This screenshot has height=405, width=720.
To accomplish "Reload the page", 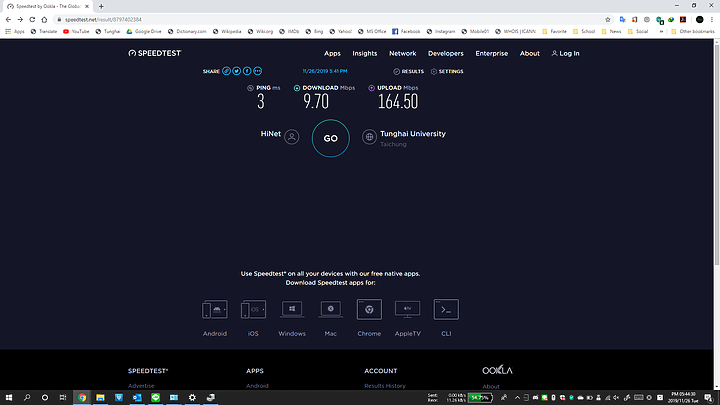I will click(32, 20).
